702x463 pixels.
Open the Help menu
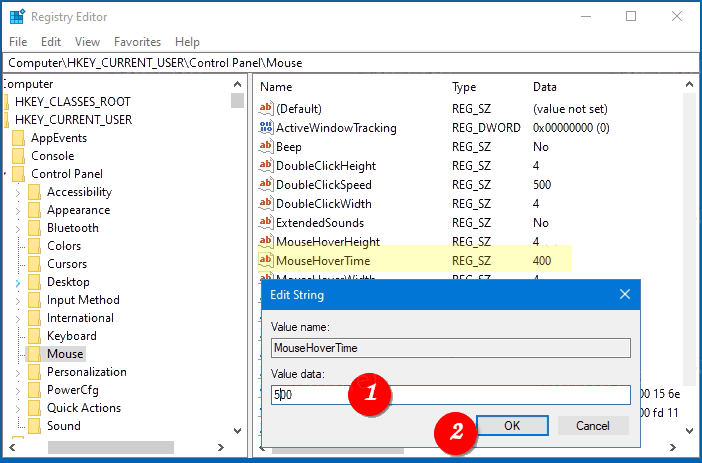pyautogui.click(x=187, y=42)
